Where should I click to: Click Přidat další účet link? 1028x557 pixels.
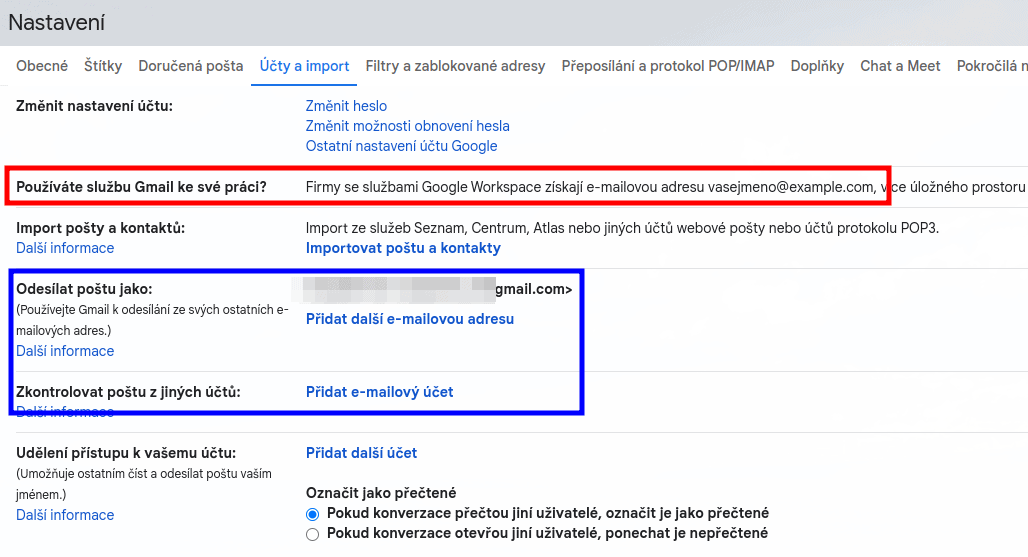pos(361,453)
